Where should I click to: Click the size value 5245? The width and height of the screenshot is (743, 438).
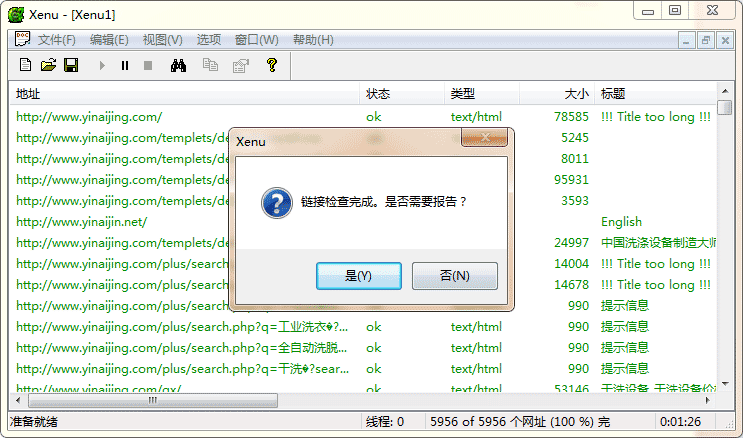point(575,137)
